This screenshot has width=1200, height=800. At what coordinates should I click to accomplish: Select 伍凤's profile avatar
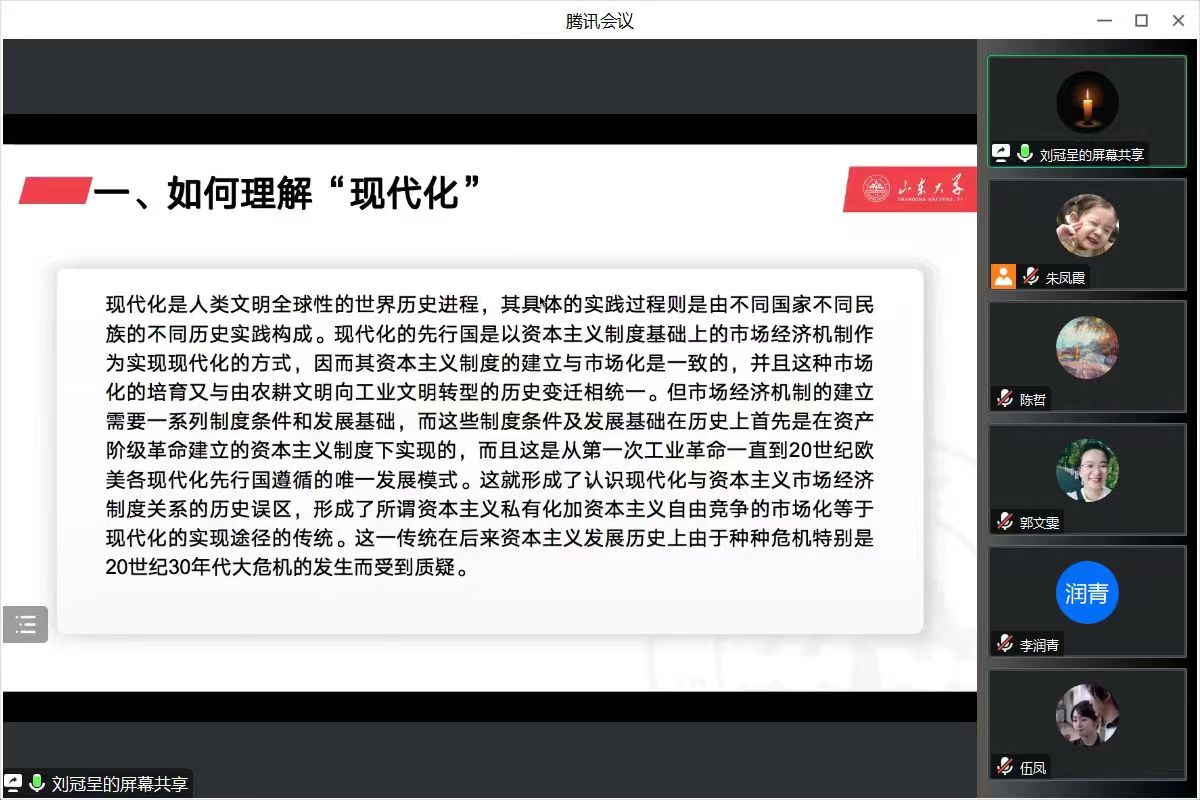coord(1087,715)
